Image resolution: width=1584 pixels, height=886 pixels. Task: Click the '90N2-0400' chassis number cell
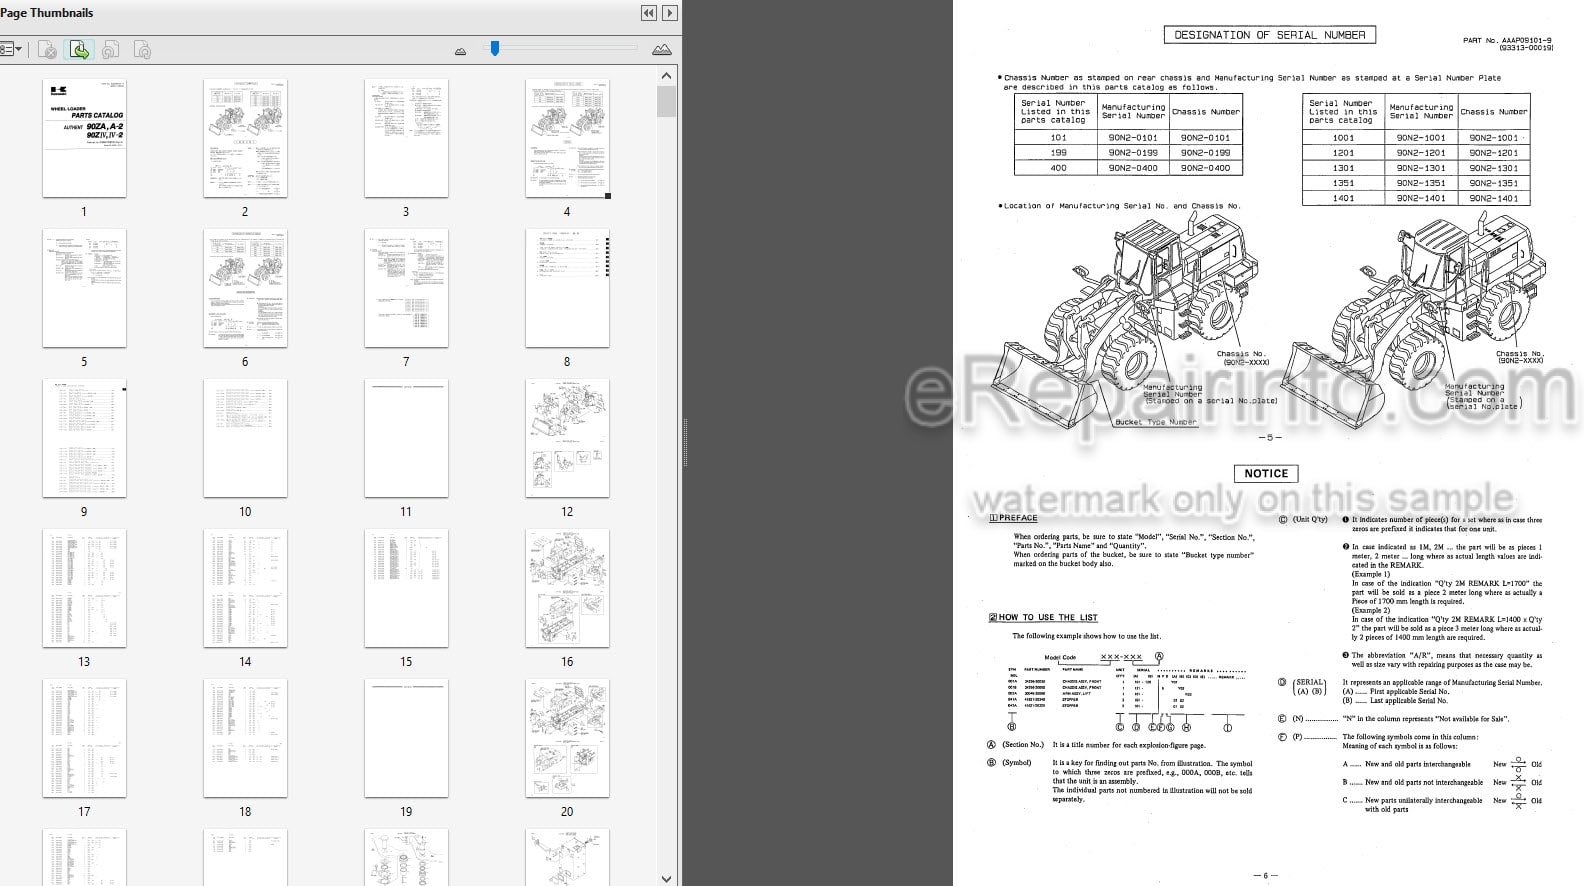pos(1205,168)
